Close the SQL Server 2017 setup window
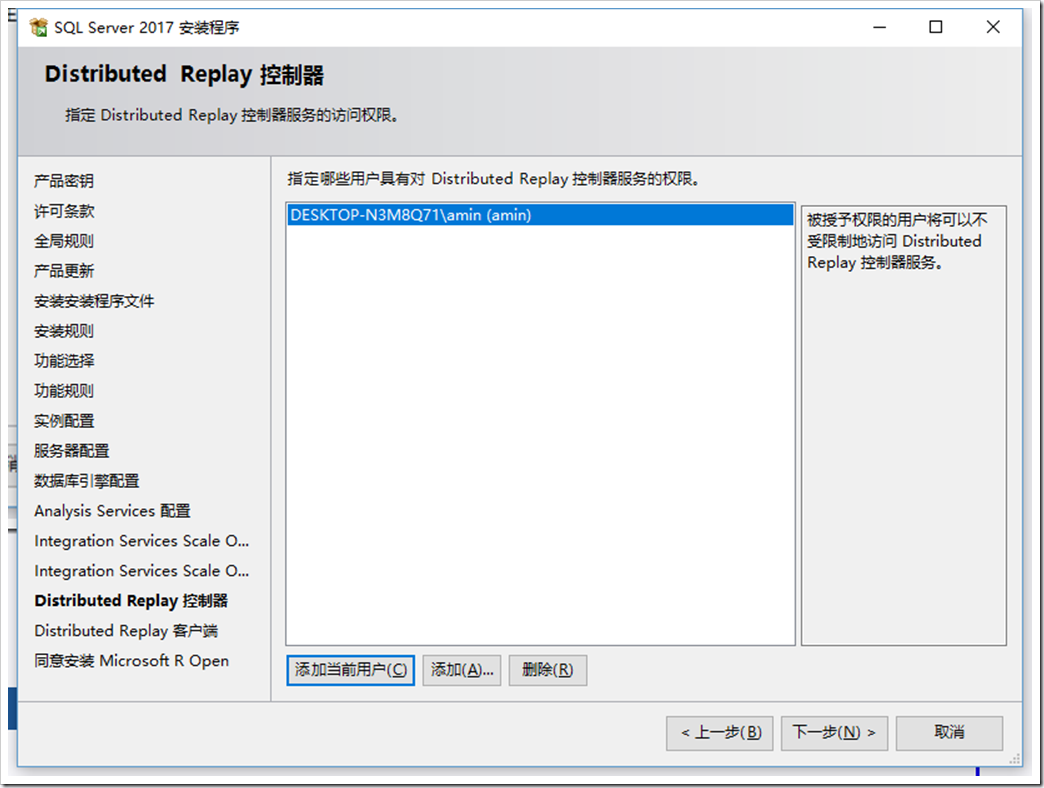Screen dimensions: 1044x788 tap(993, 27)
